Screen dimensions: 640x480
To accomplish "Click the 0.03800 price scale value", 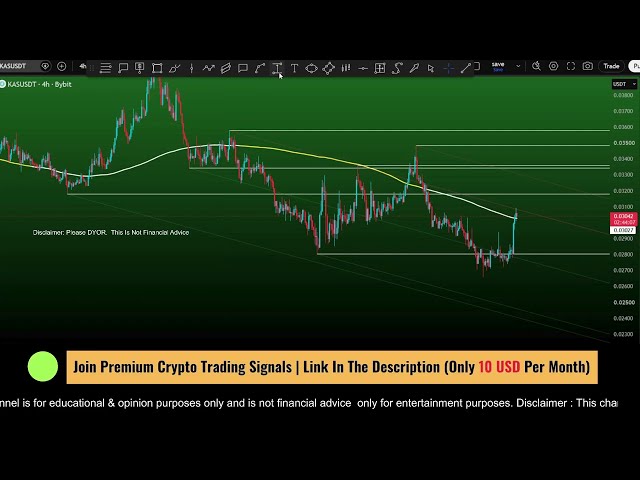I will [624, 95].
